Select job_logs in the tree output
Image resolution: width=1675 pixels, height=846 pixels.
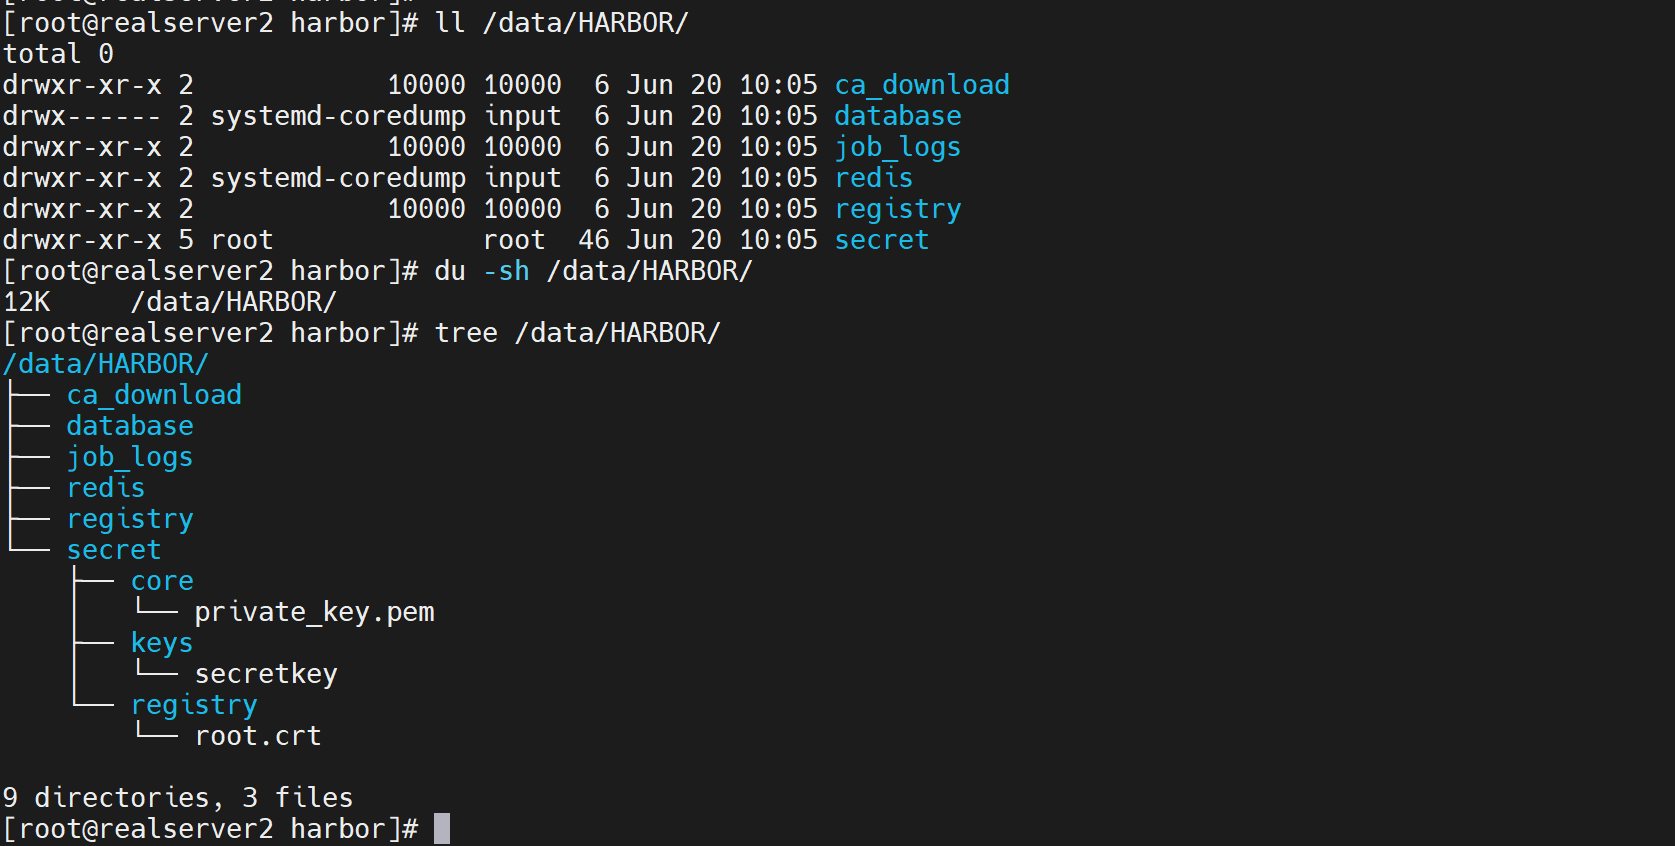click(x=130, y=457)
